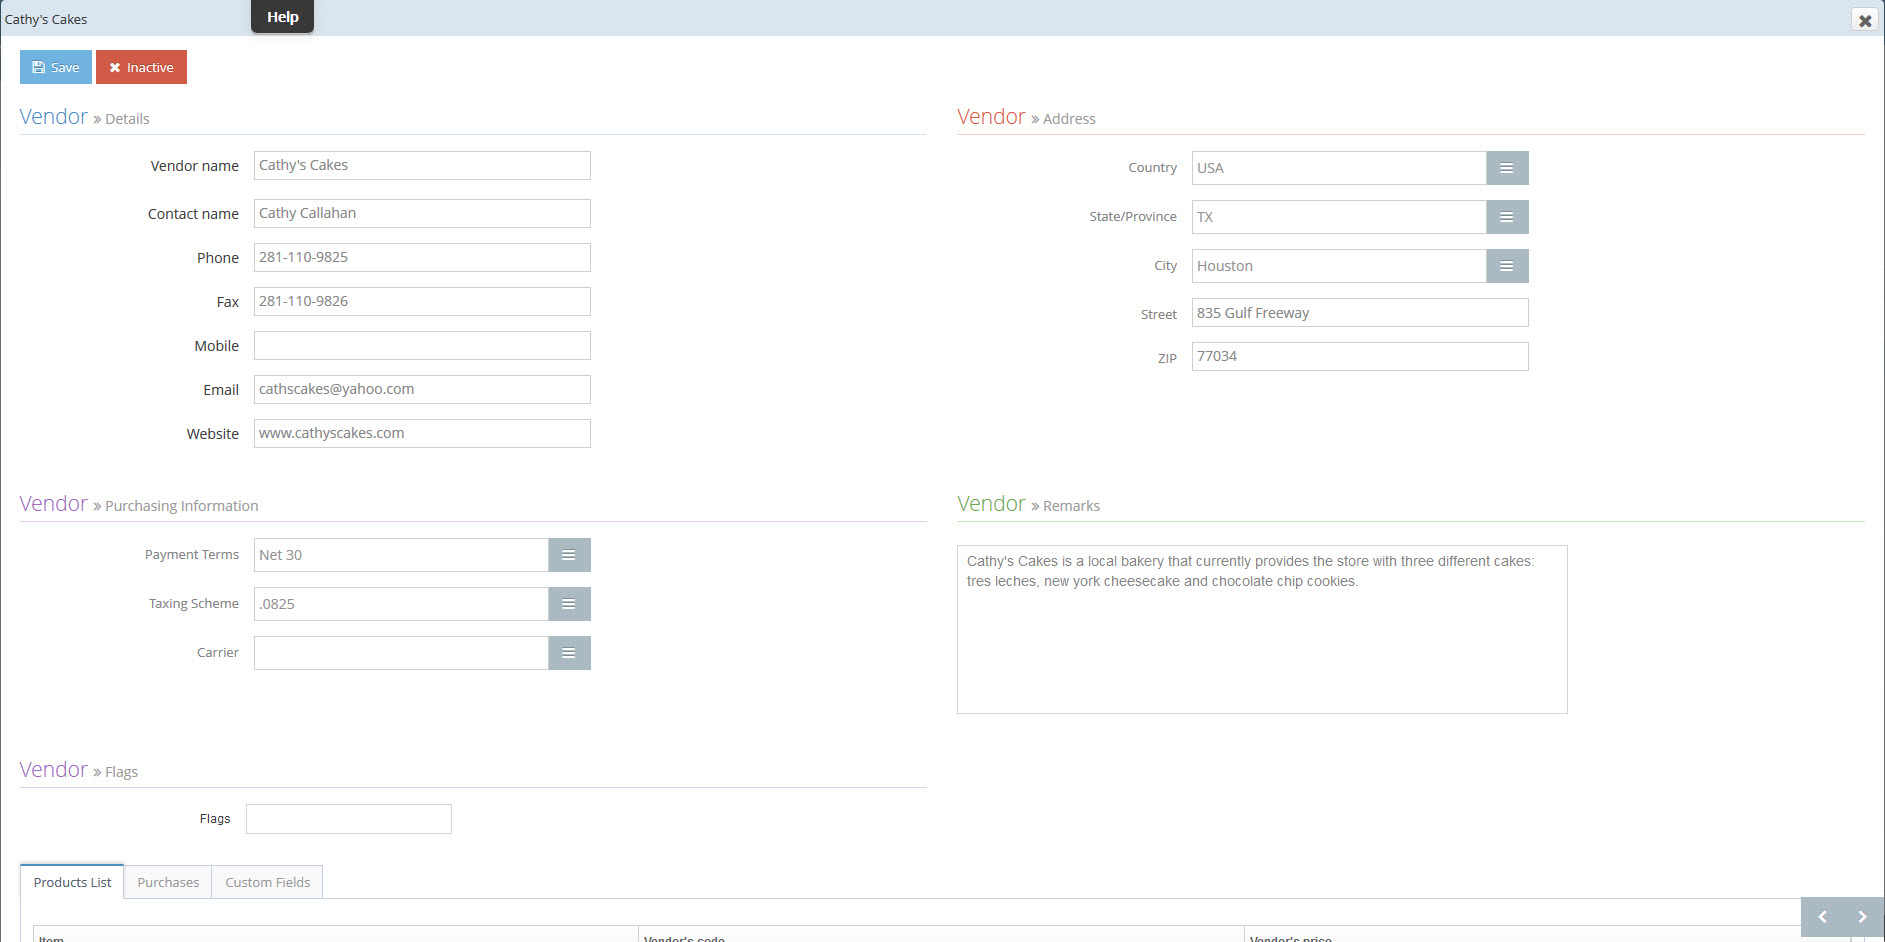The height and width of the screenshot is (942, 1885).
Task: Click the Remarks text area
Action: pyautogui.click(x=1261, y=640)
